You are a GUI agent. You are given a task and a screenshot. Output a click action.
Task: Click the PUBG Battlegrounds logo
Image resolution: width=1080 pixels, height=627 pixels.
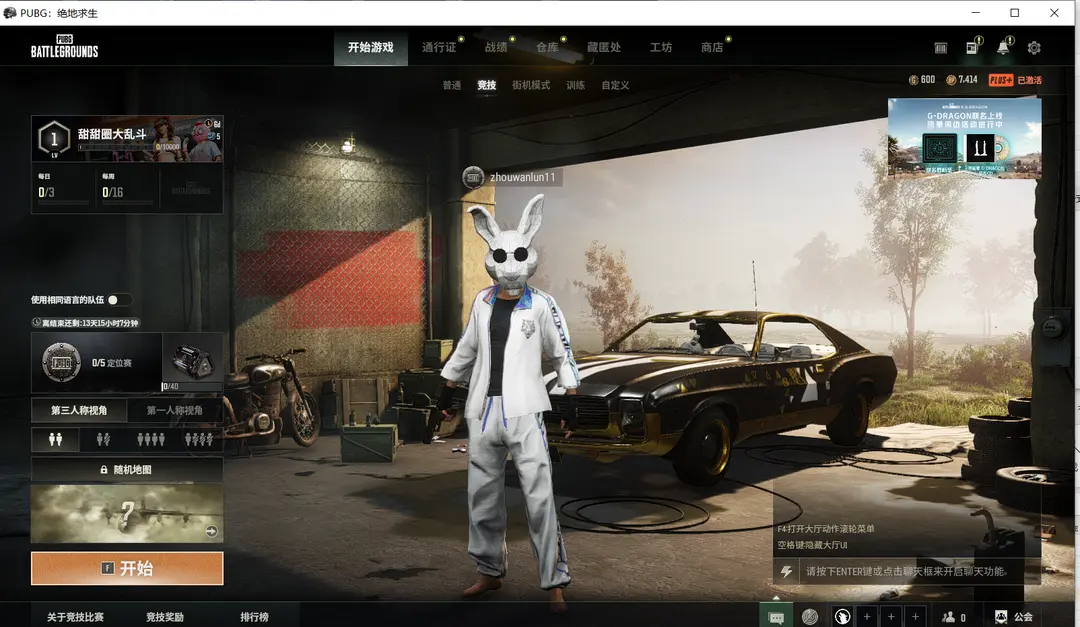click(x=65, y=46)
